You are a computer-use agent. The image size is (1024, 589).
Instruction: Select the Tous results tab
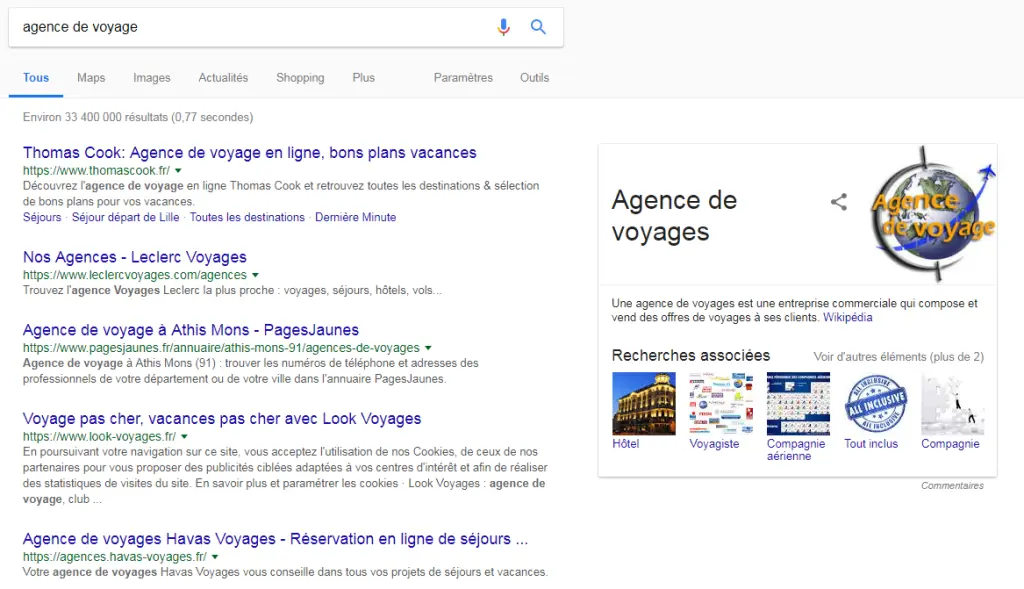(x=36, y=78)
